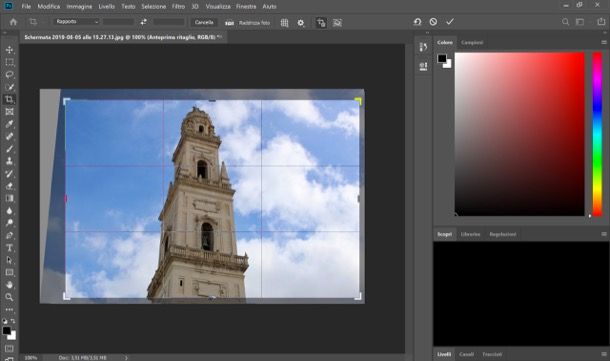Click the Cancella button
Image resolution: width=610 pixels, height=361 pixels.
coord(204,22)
